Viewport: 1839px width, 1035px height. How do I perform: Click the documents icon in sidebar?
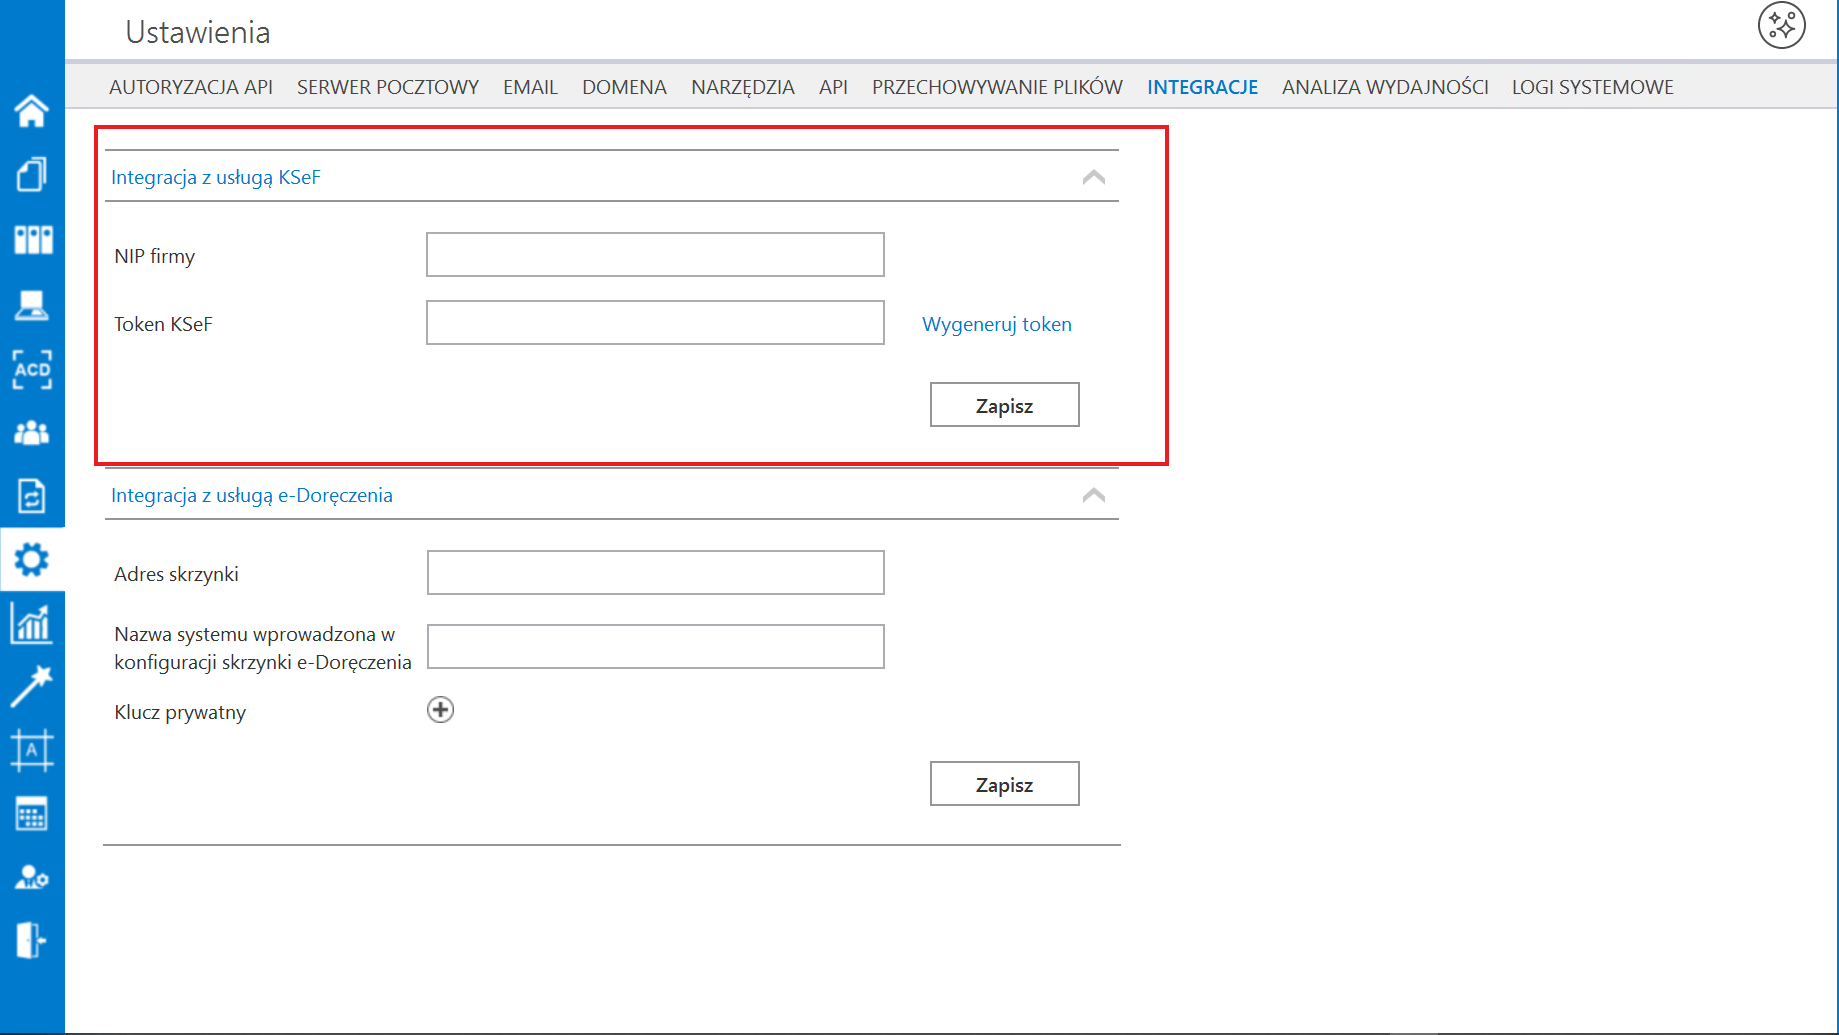click(32, 175)
